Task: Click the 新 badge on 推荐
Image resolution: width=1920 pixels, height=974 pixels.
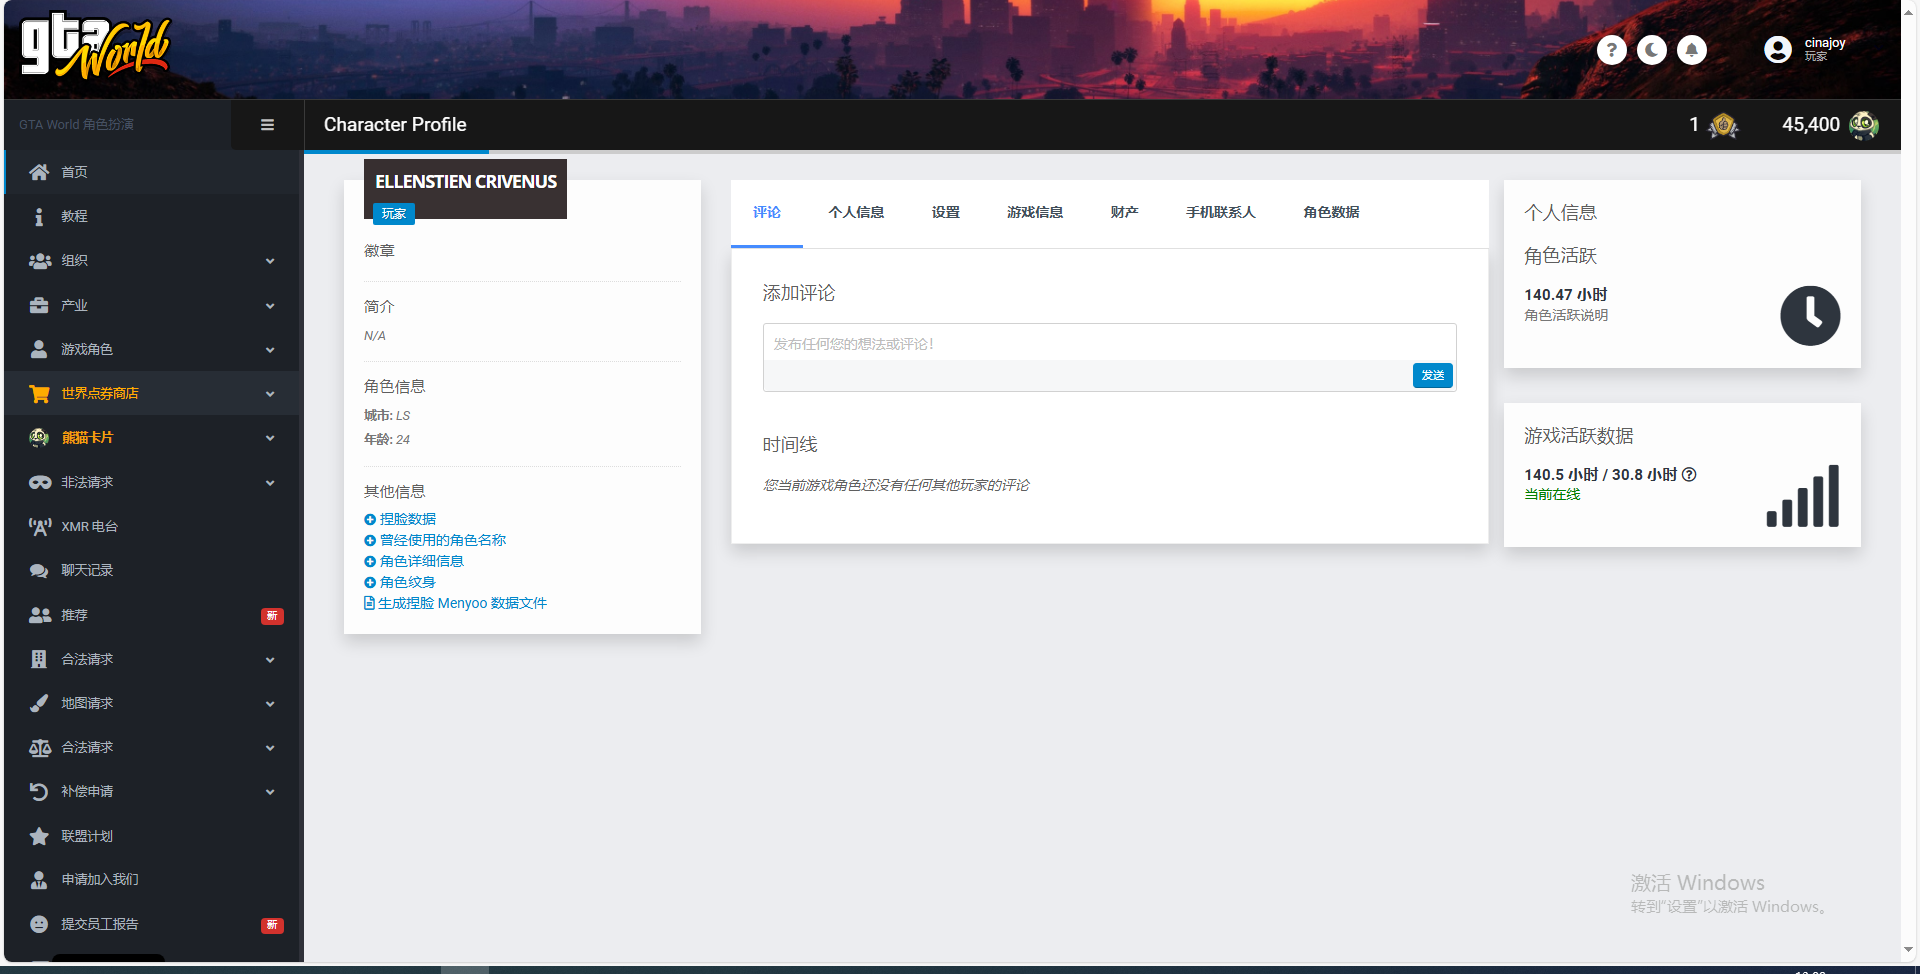Action: 272,616
